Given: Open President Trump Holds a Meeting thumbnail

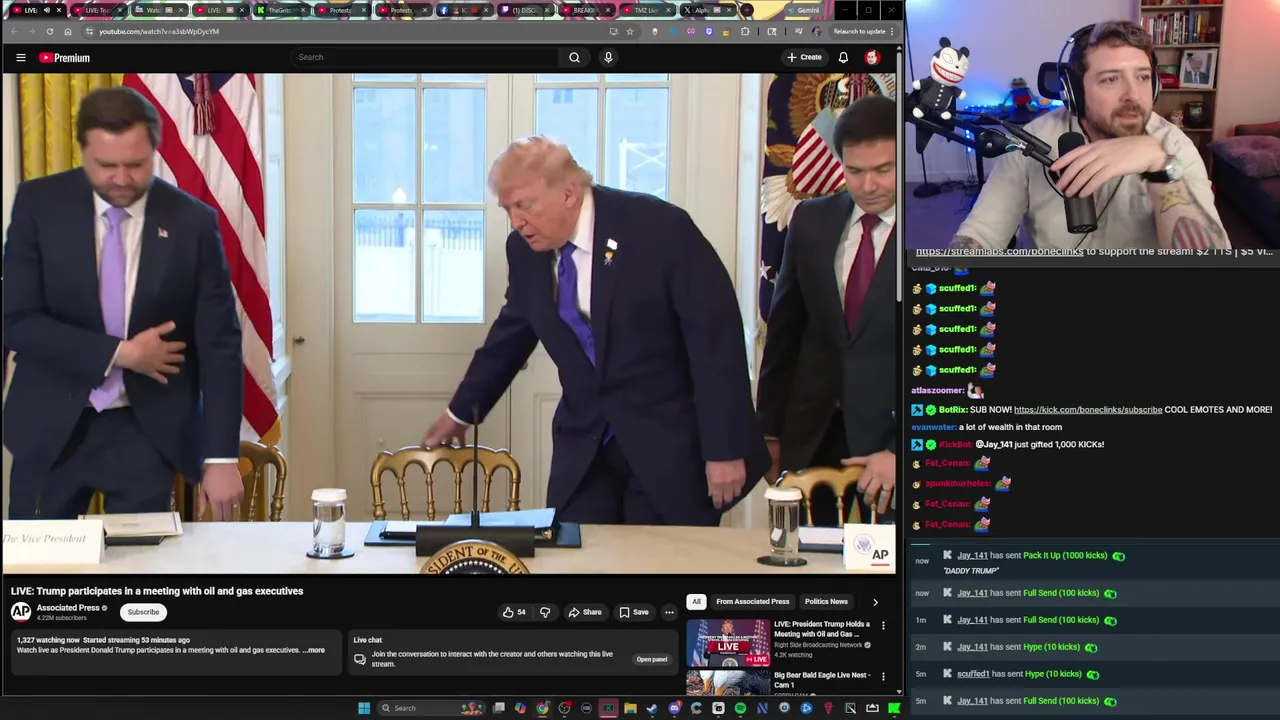Looking at the screenshot, I should 728,643.
